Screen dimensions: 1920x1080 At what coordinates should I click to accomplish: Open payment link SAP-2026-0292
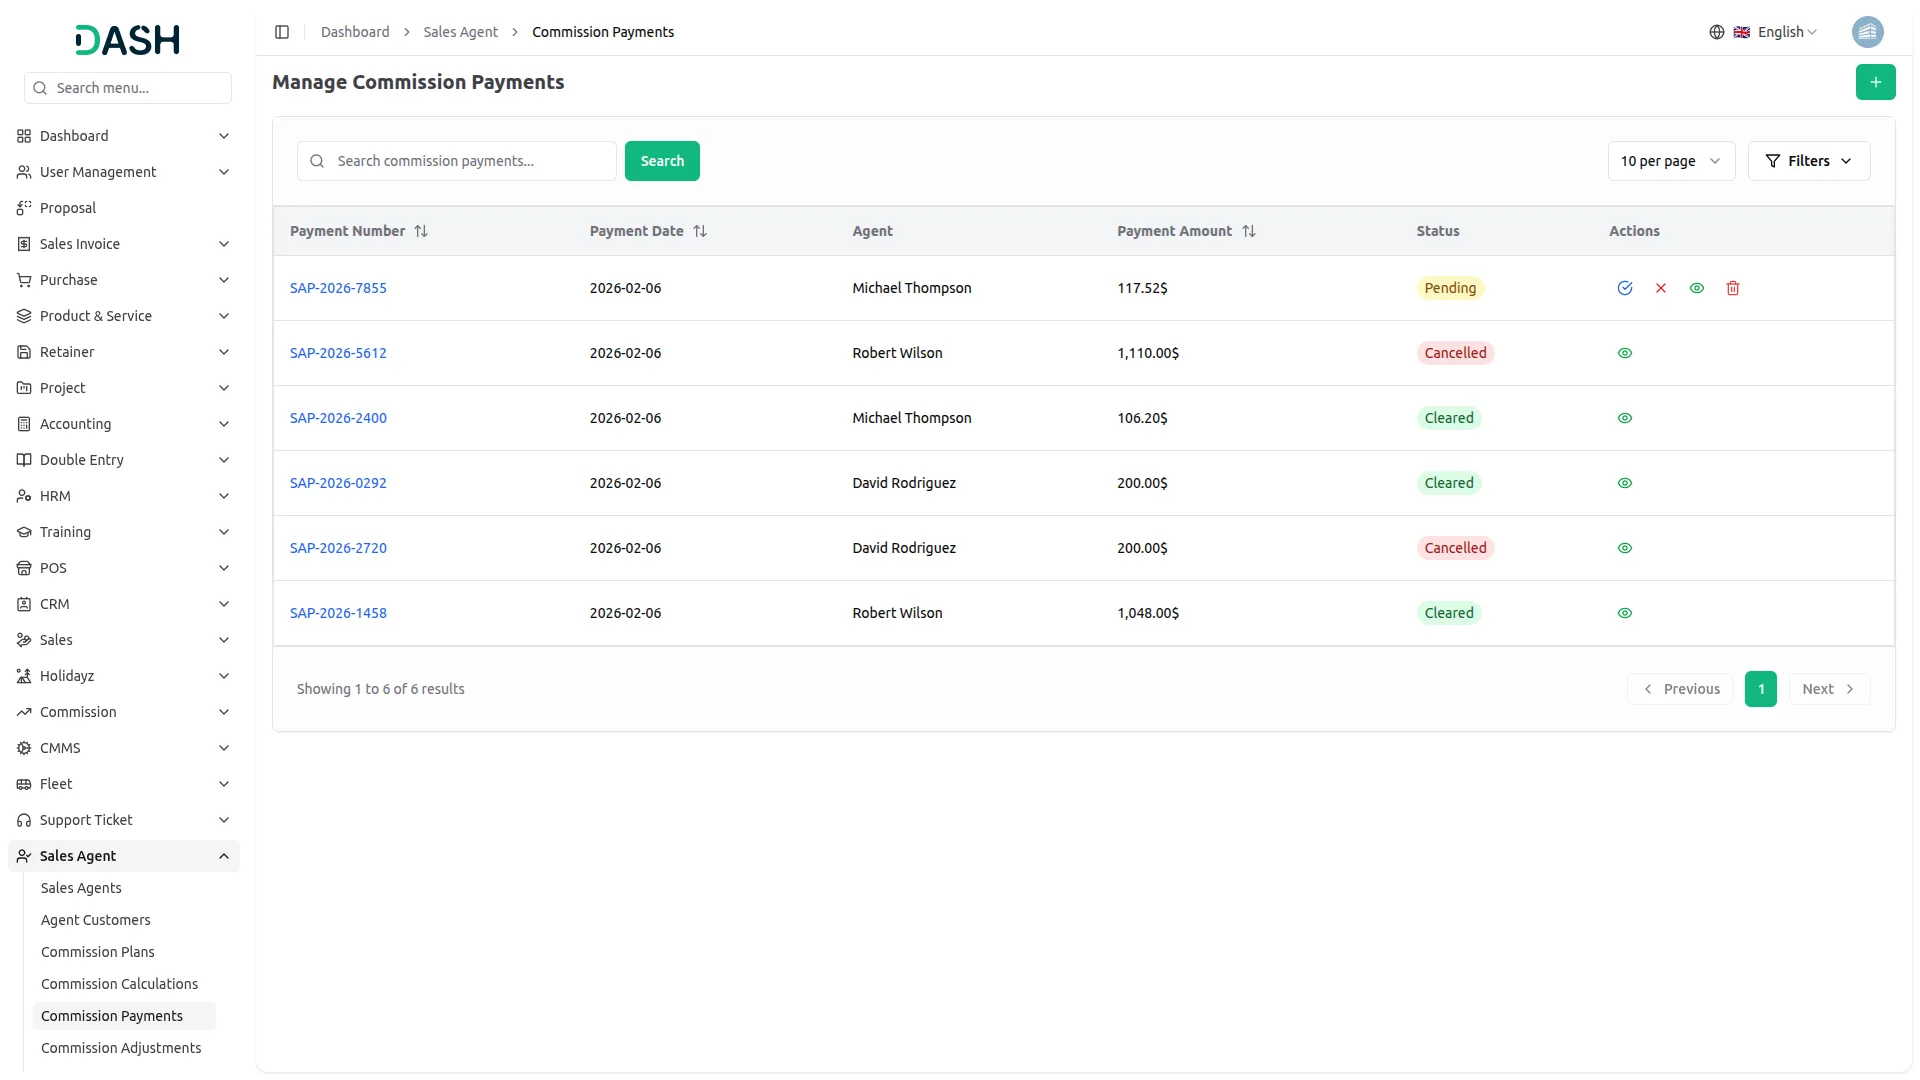pos(338,483)
